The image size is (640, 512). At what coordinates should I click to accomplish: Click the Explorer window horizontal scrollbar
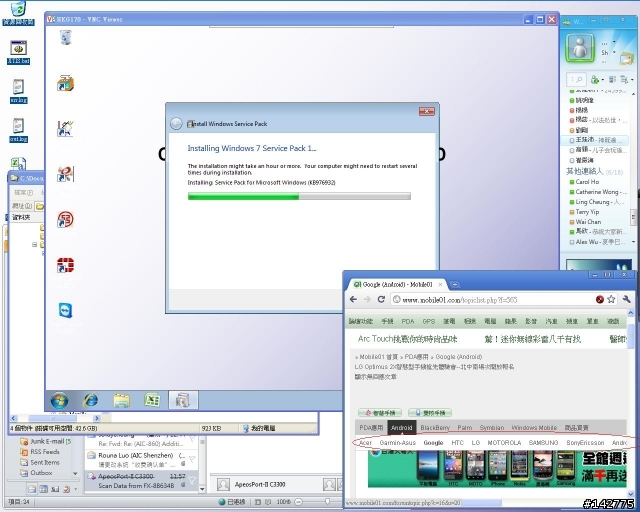coord(56,418)
